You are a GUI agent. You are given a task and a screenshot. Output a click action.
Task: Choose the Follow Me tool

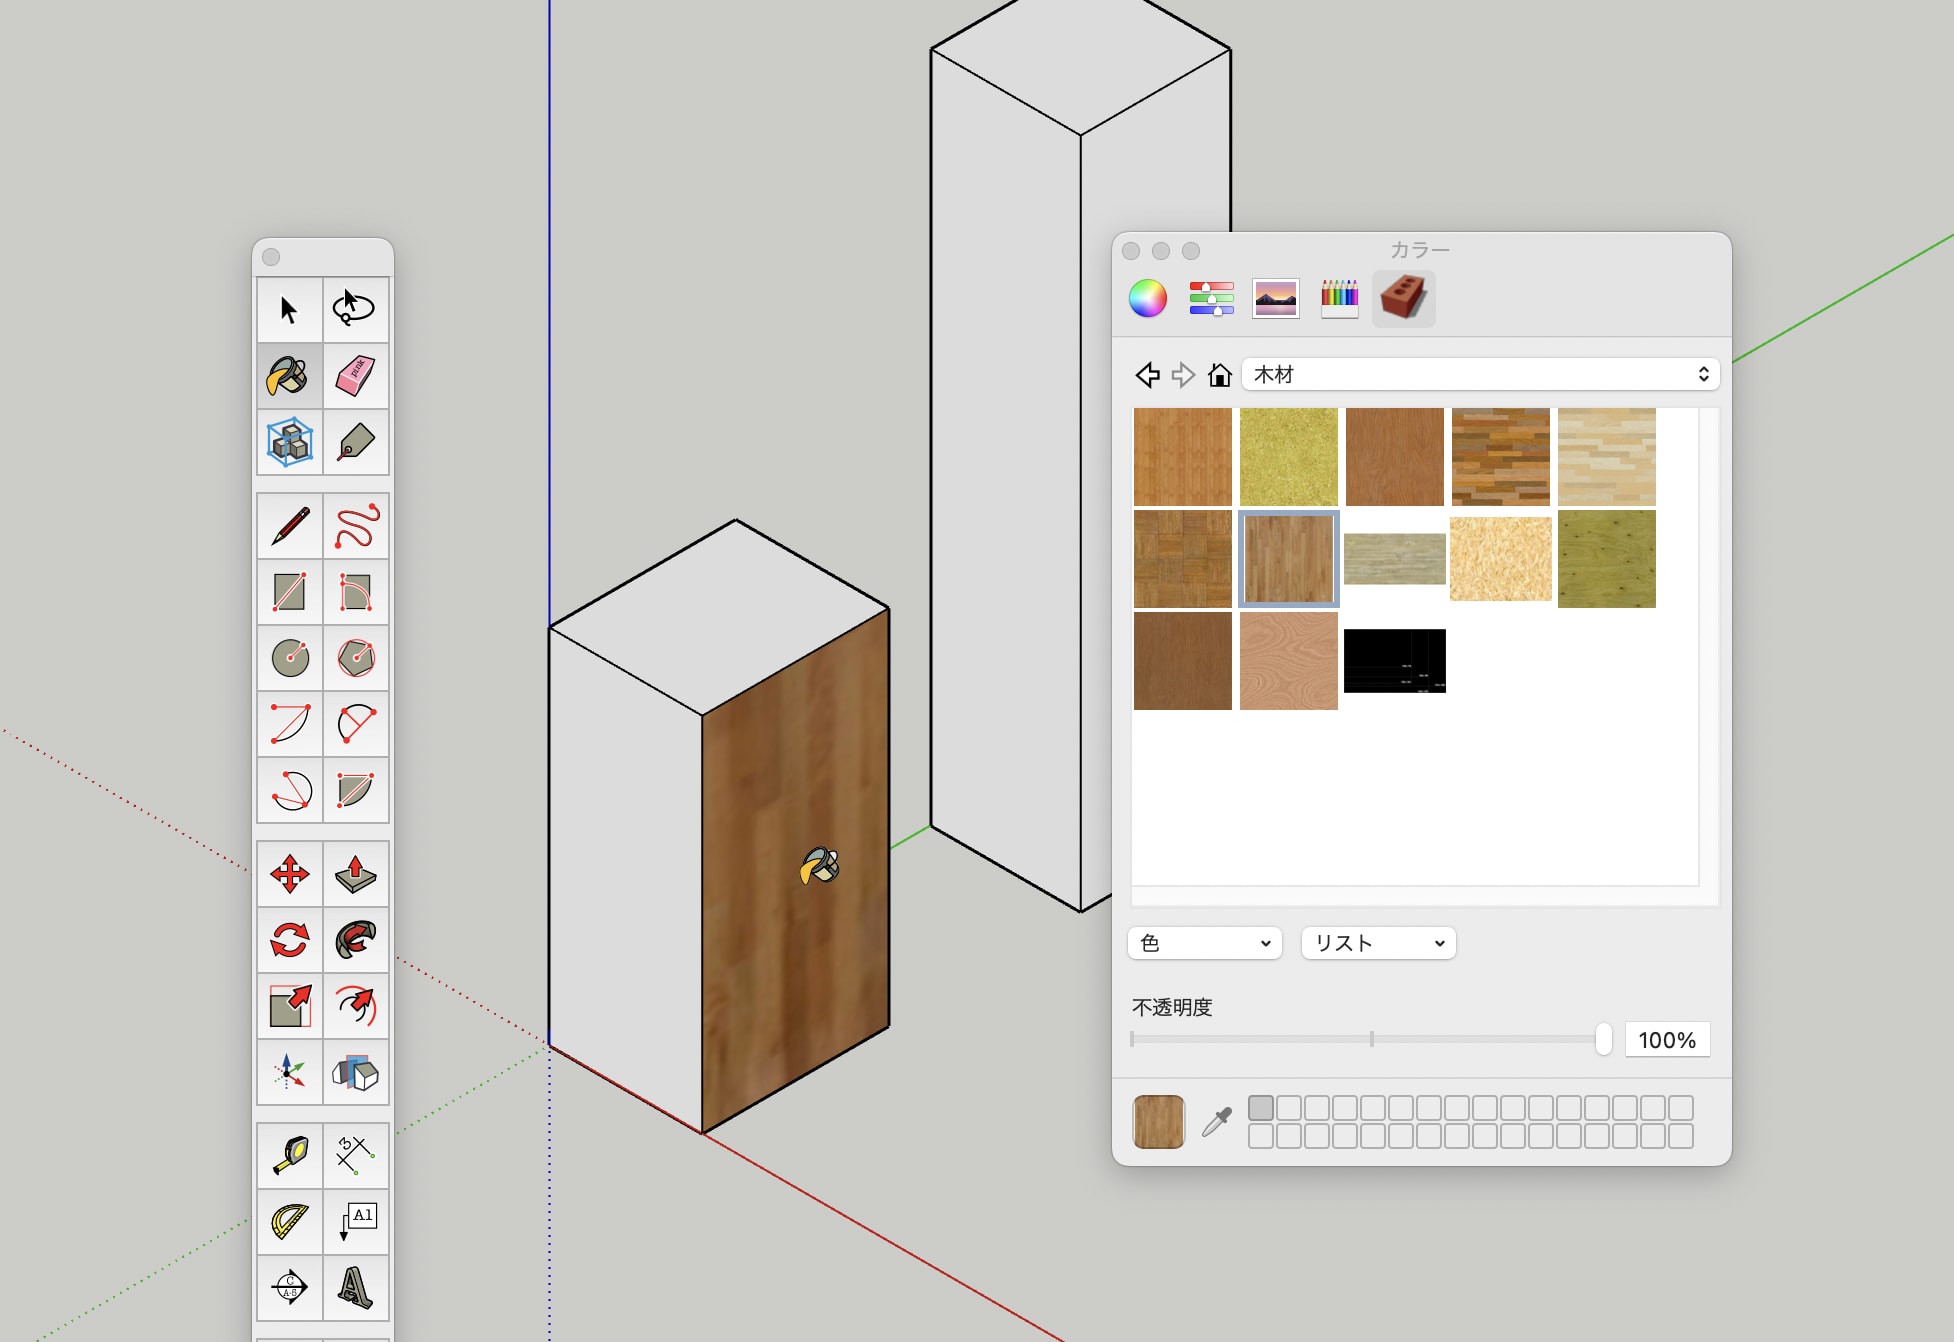point(356,940)
